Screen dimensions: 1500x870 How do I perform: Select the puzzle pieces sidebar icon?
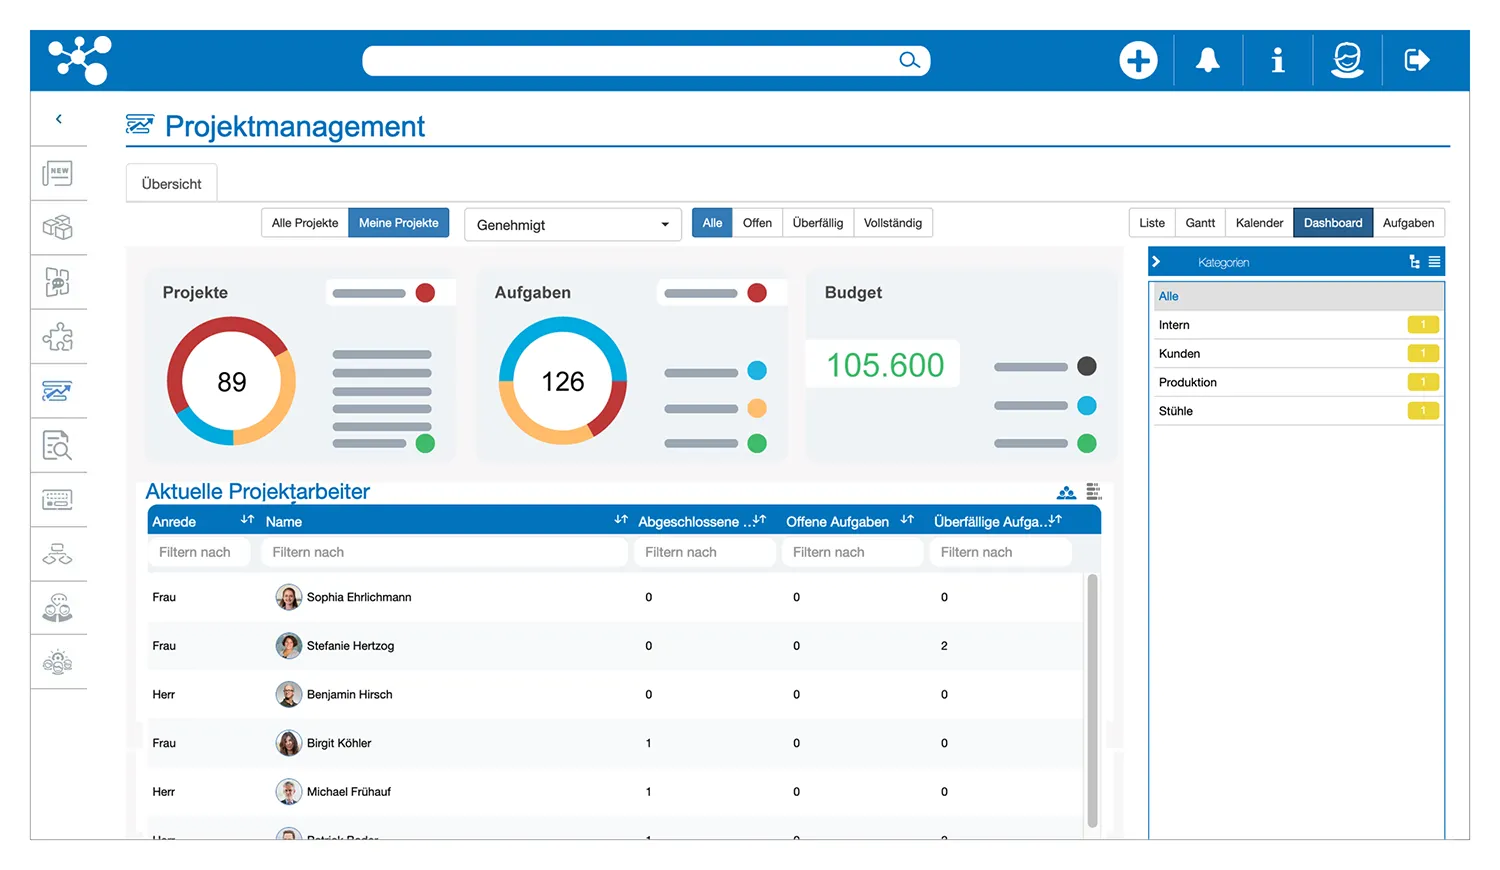click(x=58, y=337)
